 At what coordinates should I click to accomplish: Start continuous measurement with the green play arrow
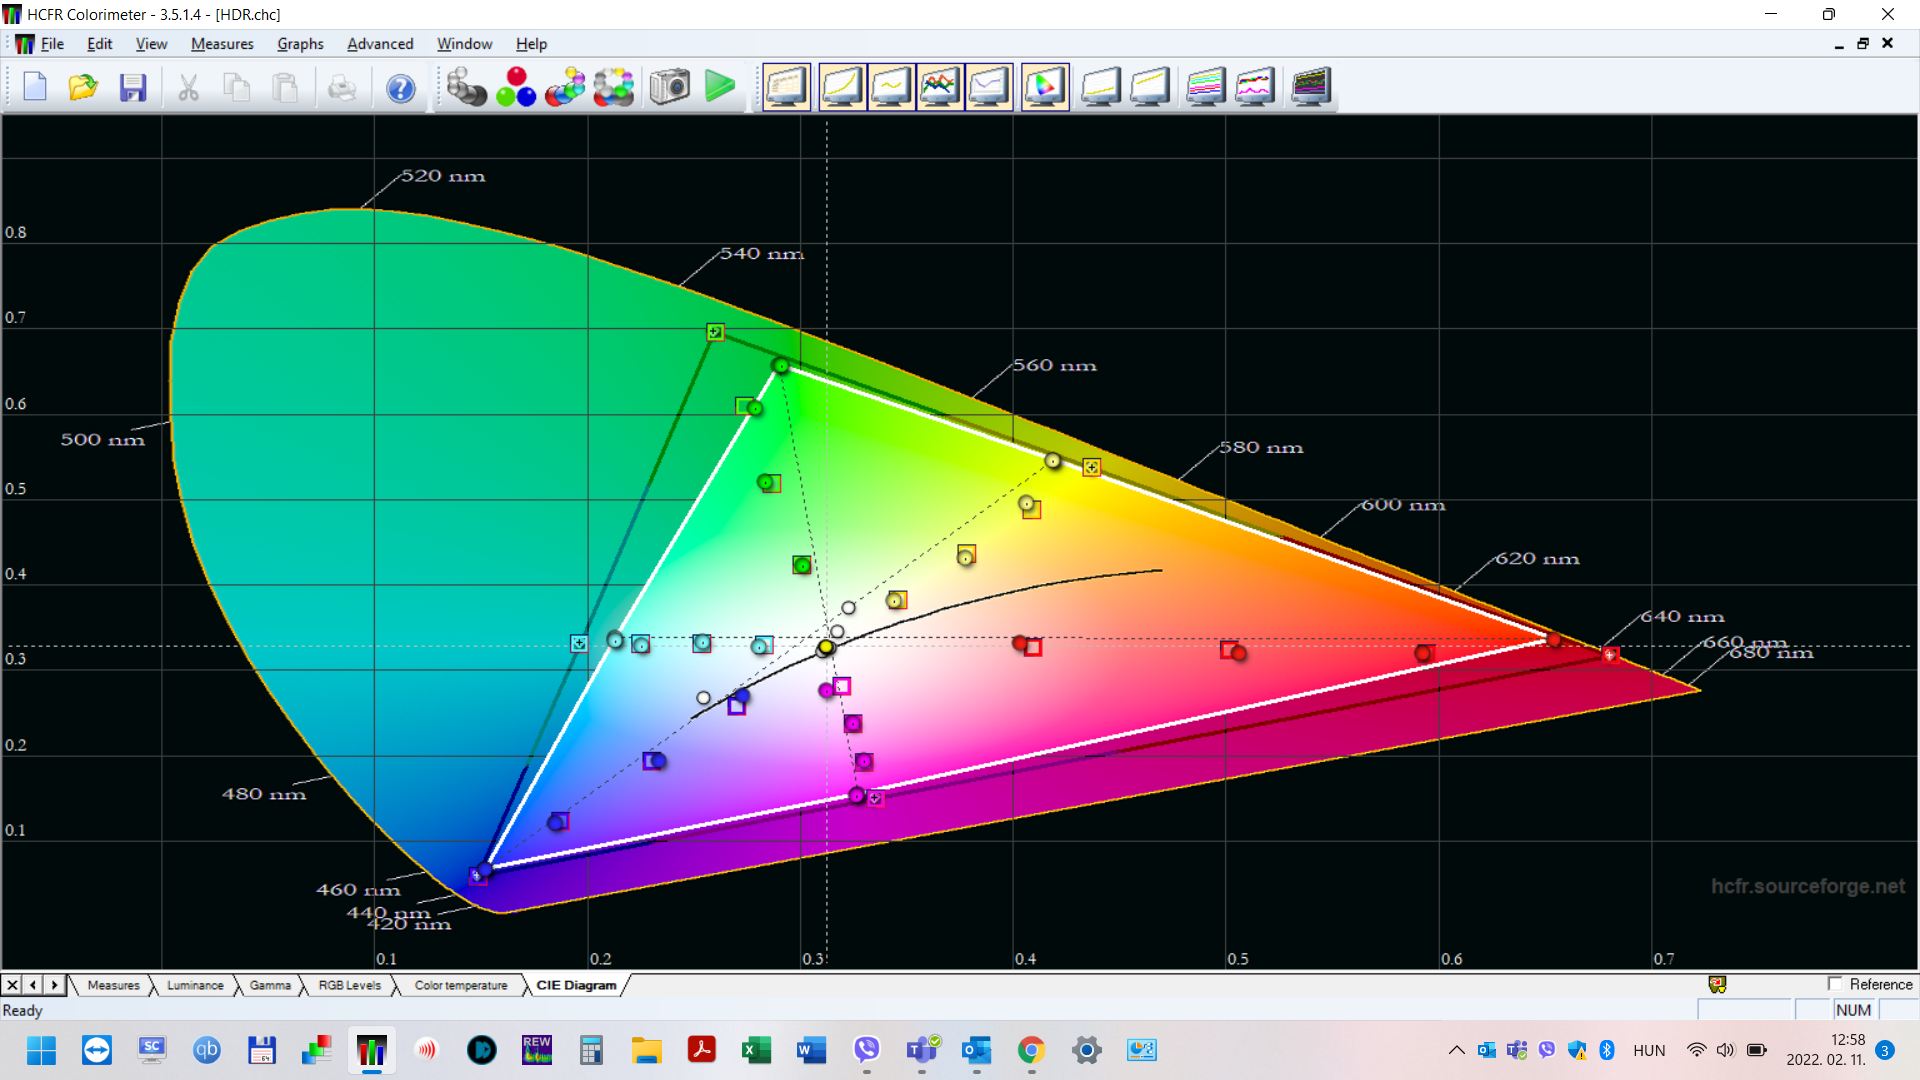(719, 87)
